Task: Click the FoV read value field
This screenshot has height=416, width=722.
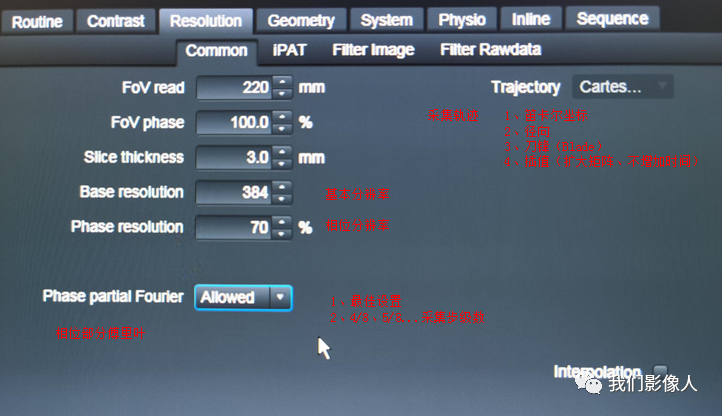Action: (x=234, y=88)
